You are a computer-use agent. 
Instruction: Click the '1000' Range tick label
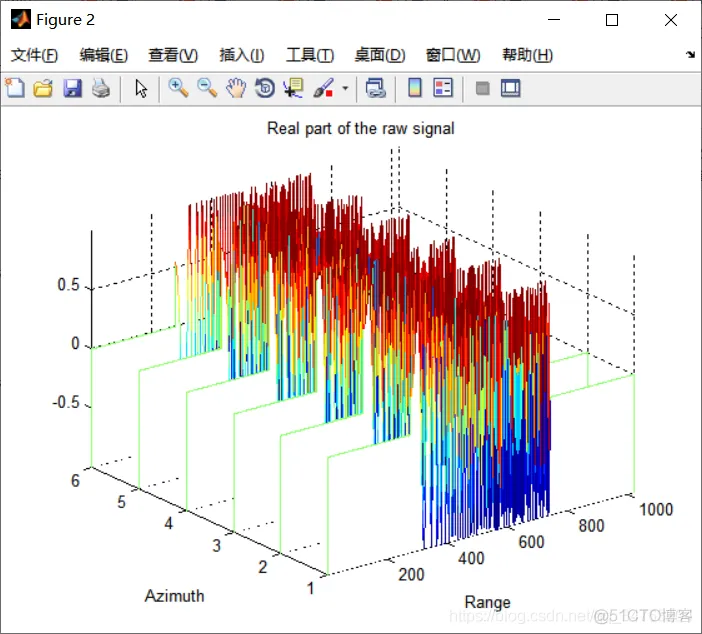point(656,510)
